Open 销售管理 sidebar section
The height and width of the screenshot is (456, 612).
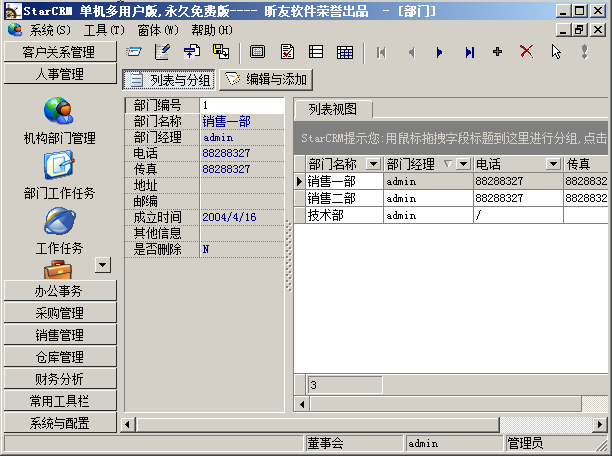[60, 335]
